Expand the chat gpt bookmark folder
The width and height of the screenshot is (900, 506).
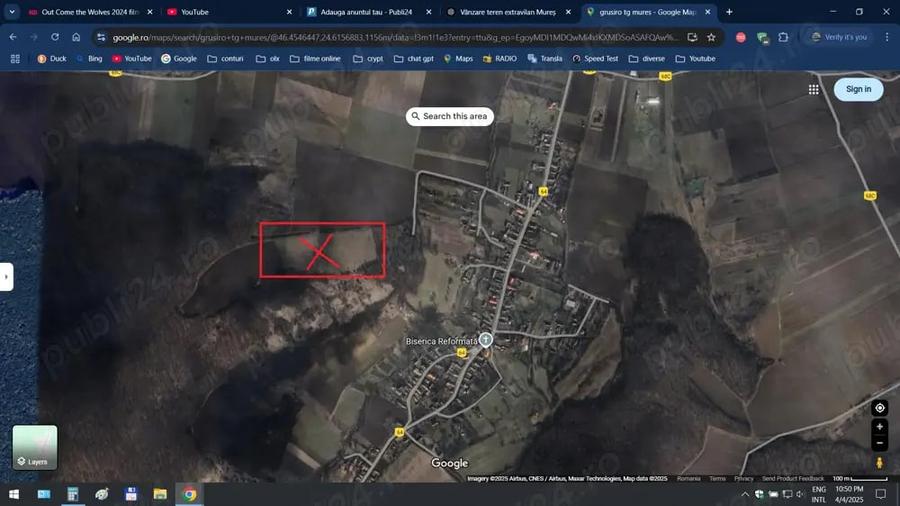point(414,59)
